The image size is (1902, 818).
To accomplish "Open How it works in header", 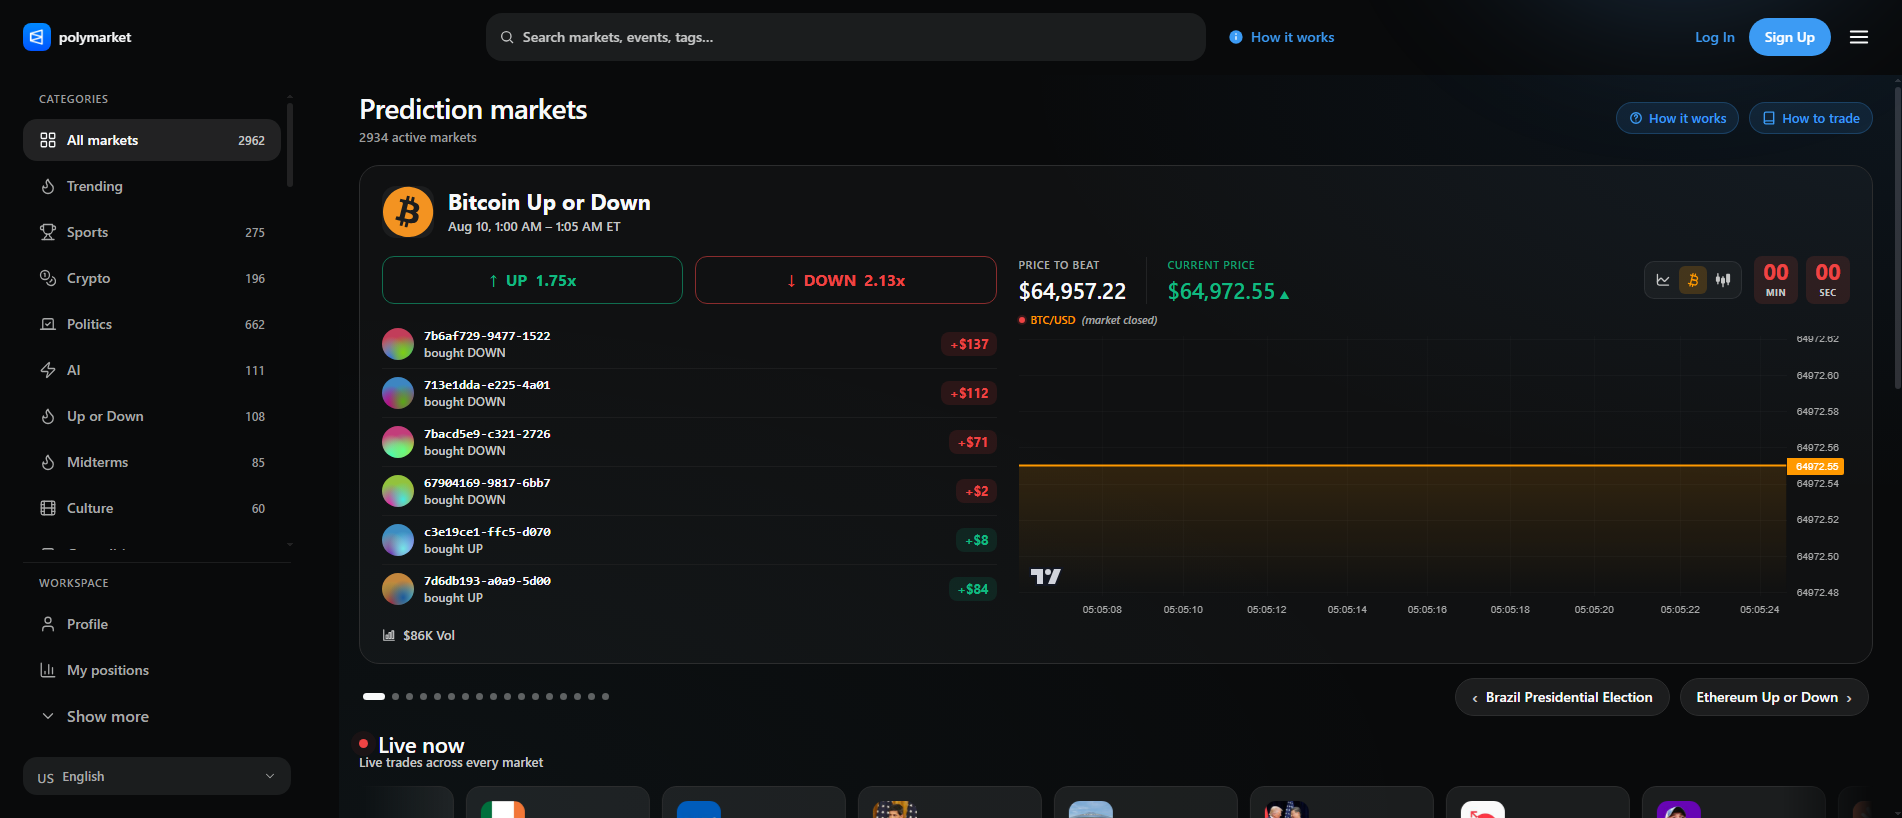I will [x=1282, y=37].
